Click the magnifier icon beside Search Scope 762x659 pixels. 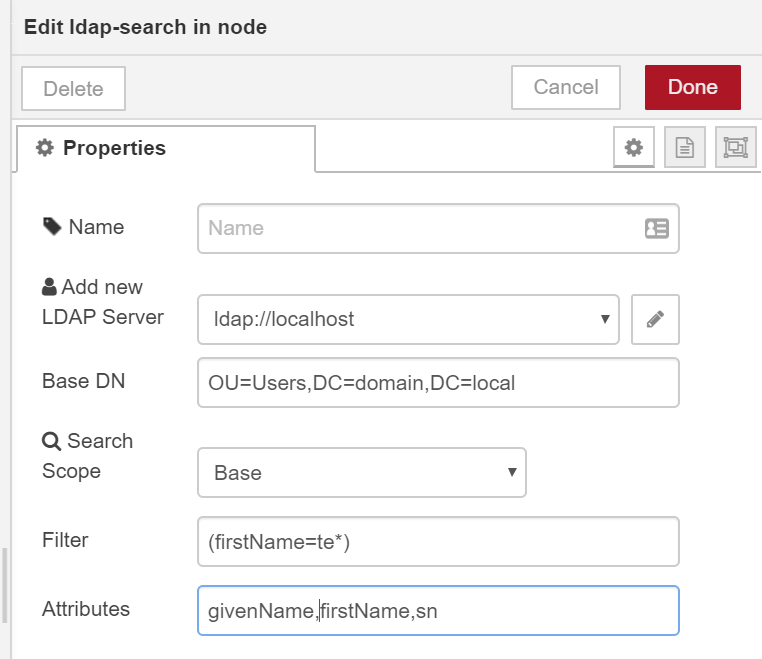pyautogui.click(x=52, y=441)
